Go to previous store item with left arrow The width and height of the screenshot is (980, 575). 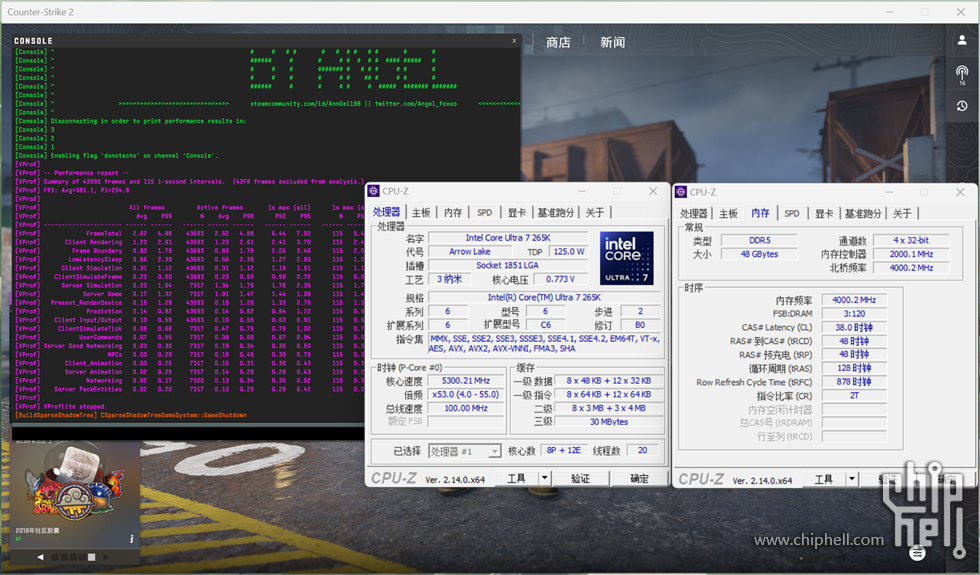(41, 557)
